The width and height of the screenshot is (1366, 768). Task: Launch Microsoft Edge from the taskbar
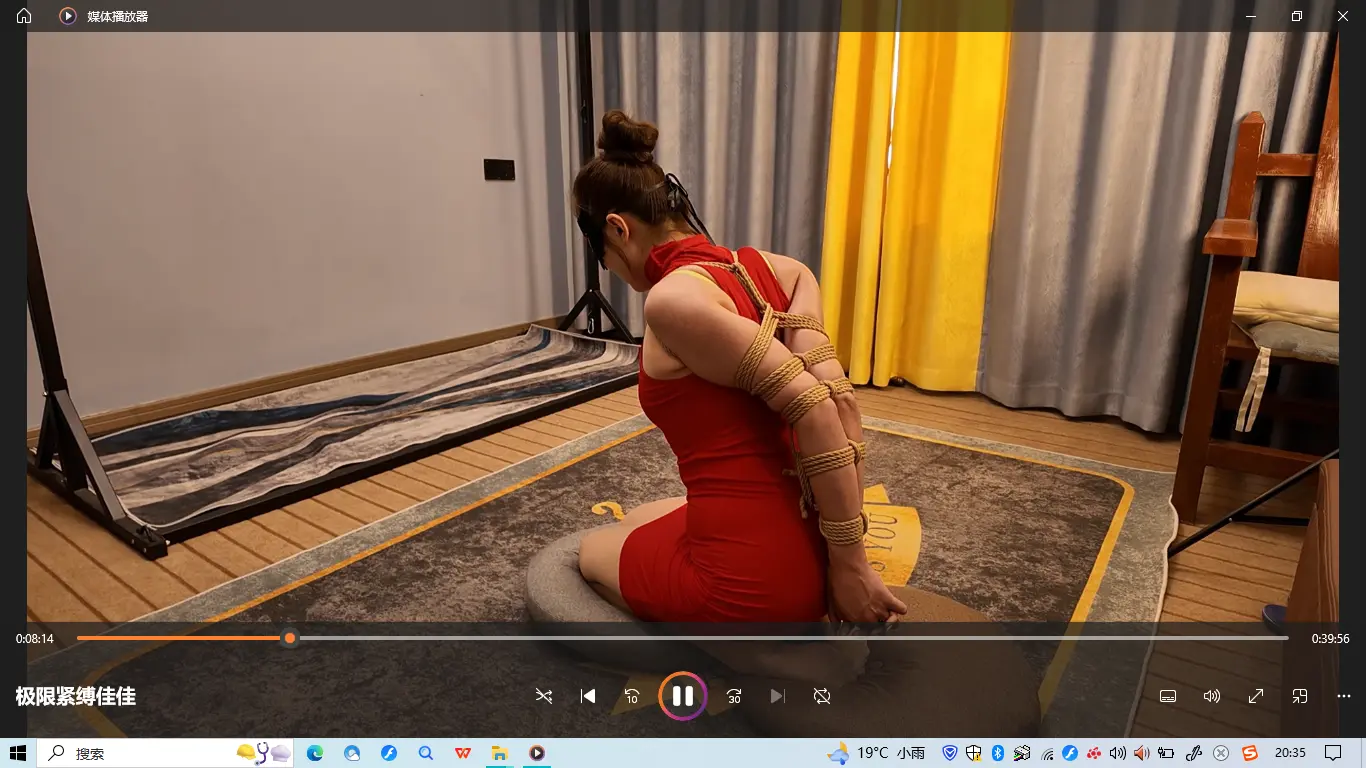(x=315, y=753)
